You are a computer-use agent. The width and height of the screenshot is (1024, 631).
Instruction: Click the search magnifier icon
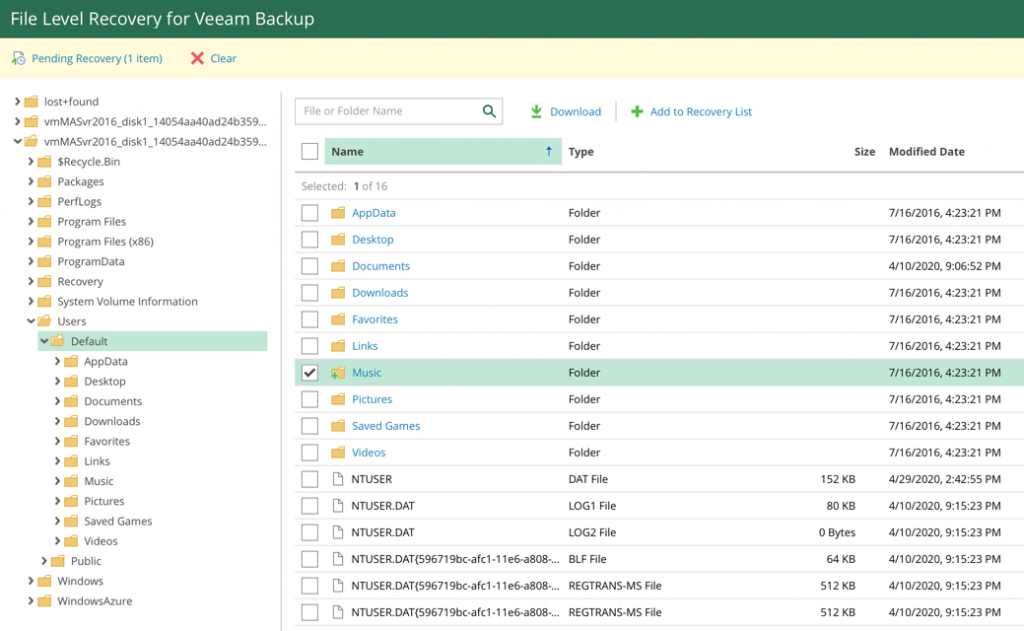pos(488,111)
